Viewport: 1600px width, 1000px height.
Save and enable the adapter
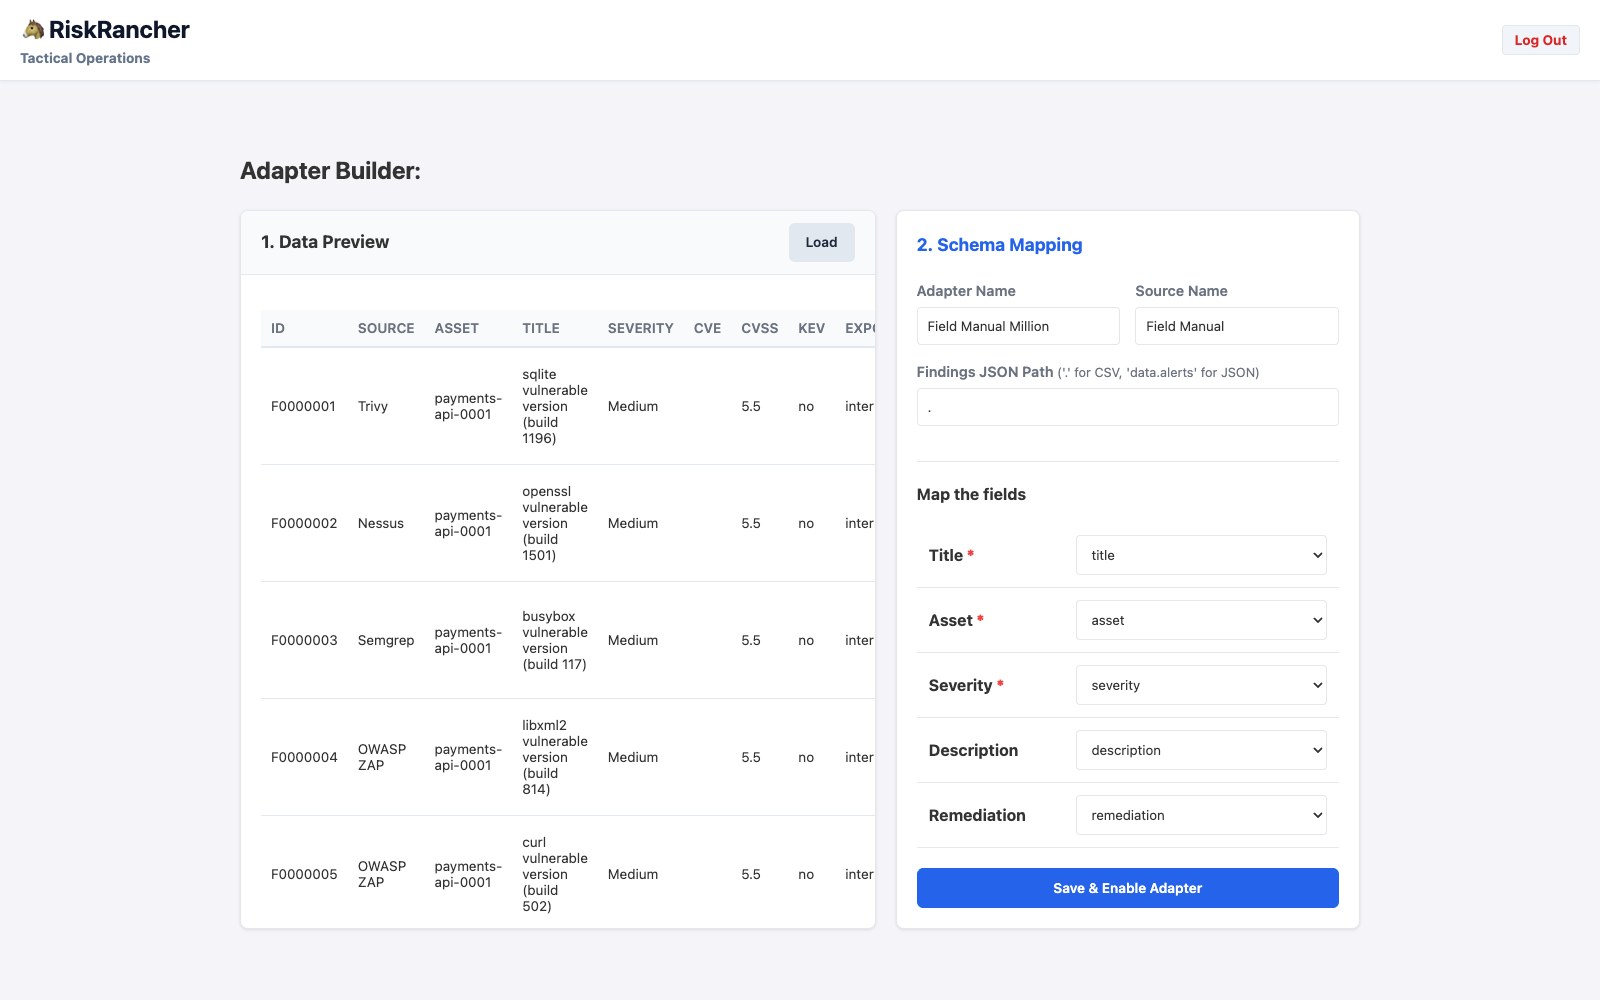click(x=1127, y=888)
